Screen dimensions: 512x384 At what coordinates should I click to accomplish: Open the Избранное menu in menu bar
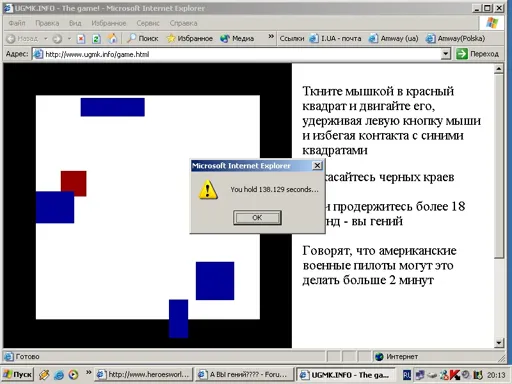[109, 23]
